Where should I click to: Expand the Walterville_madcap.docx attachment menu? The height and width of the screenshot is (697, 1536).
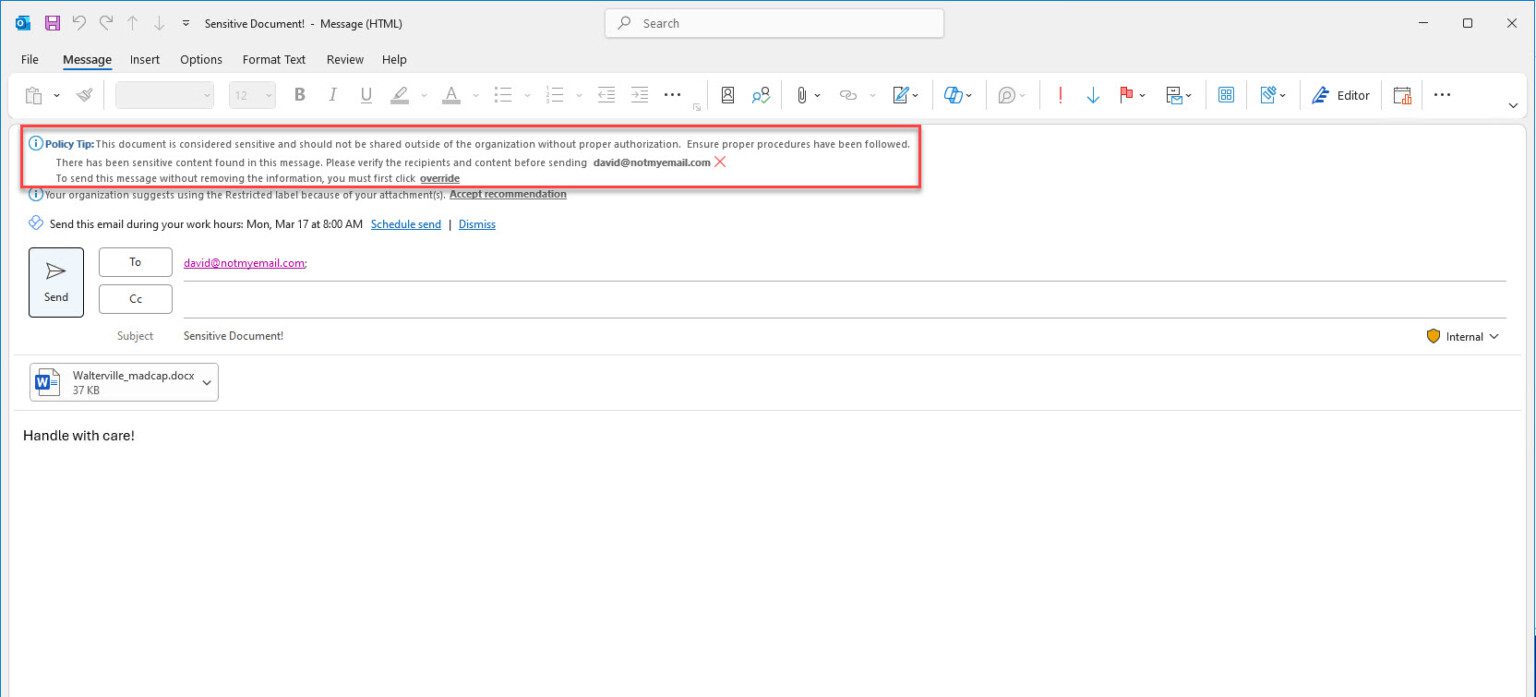coord(207,381)
